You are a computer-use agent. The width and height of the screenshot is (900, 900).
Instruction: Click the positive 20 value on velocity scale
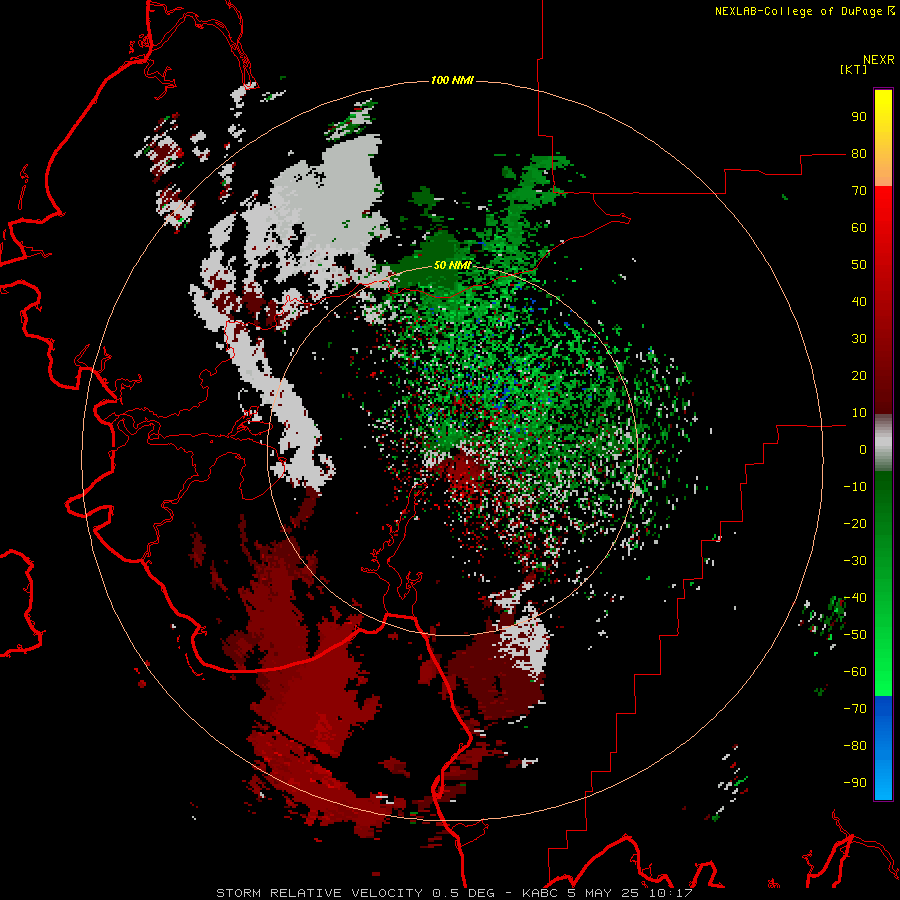tap(859, 375)
